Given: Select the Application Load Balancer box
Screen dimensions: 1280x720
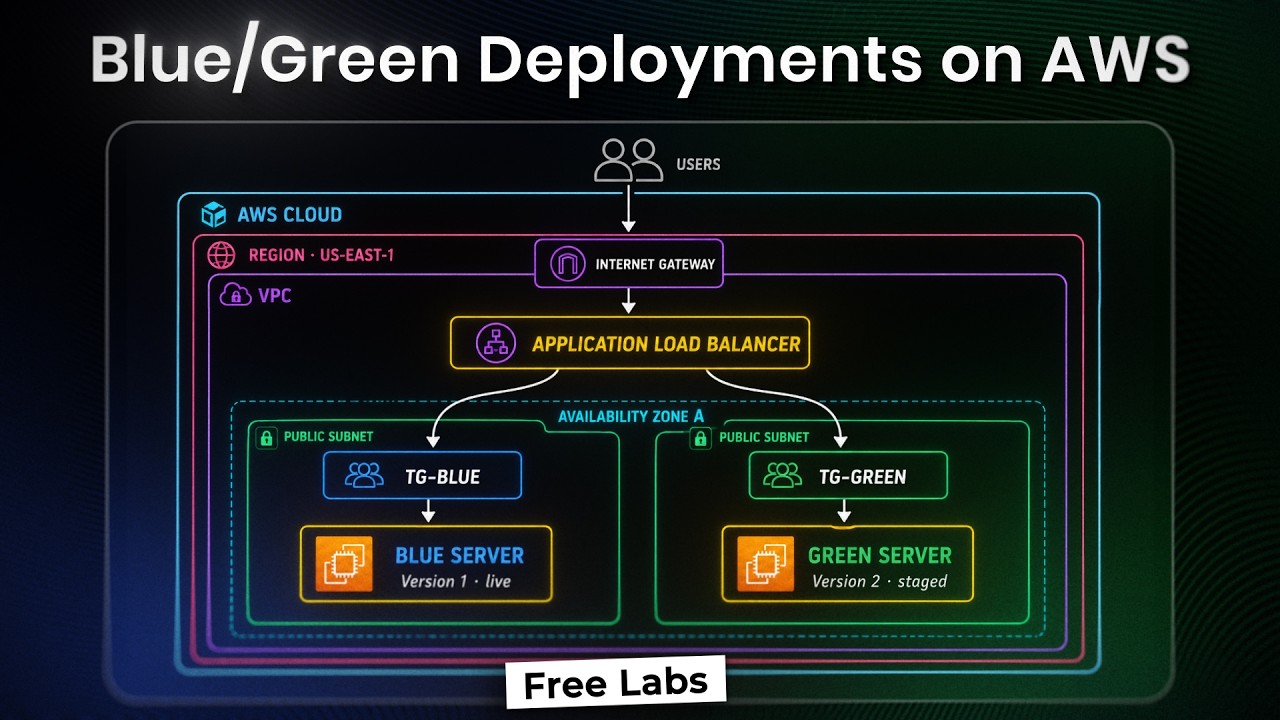Looking at the screenshot, I should click(630, 343).
